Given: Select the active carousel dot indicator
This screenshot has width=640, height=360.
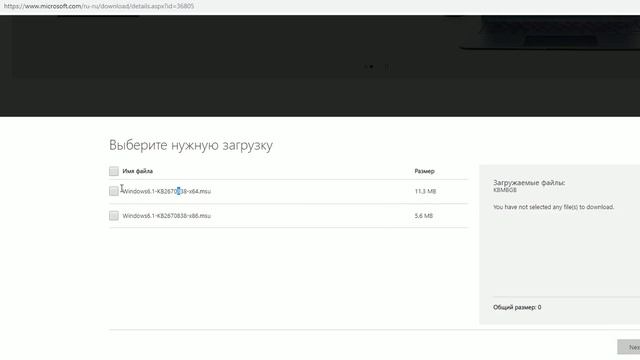Looking at the screenshot, I should [x=371, y=67].
